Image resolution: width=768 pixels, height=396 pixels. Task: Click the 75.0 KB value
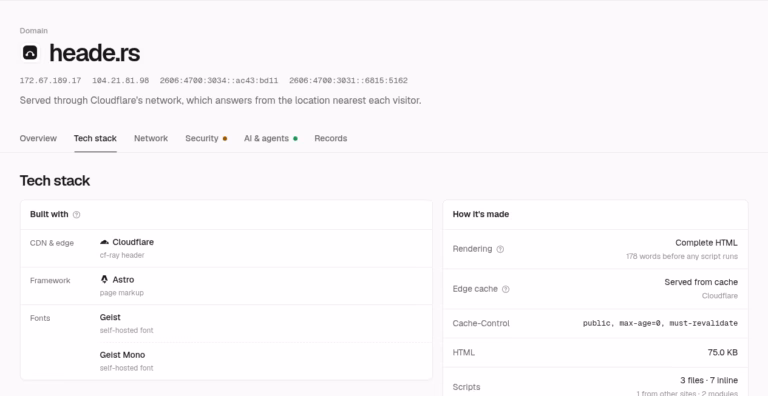(x=722, y=353)
